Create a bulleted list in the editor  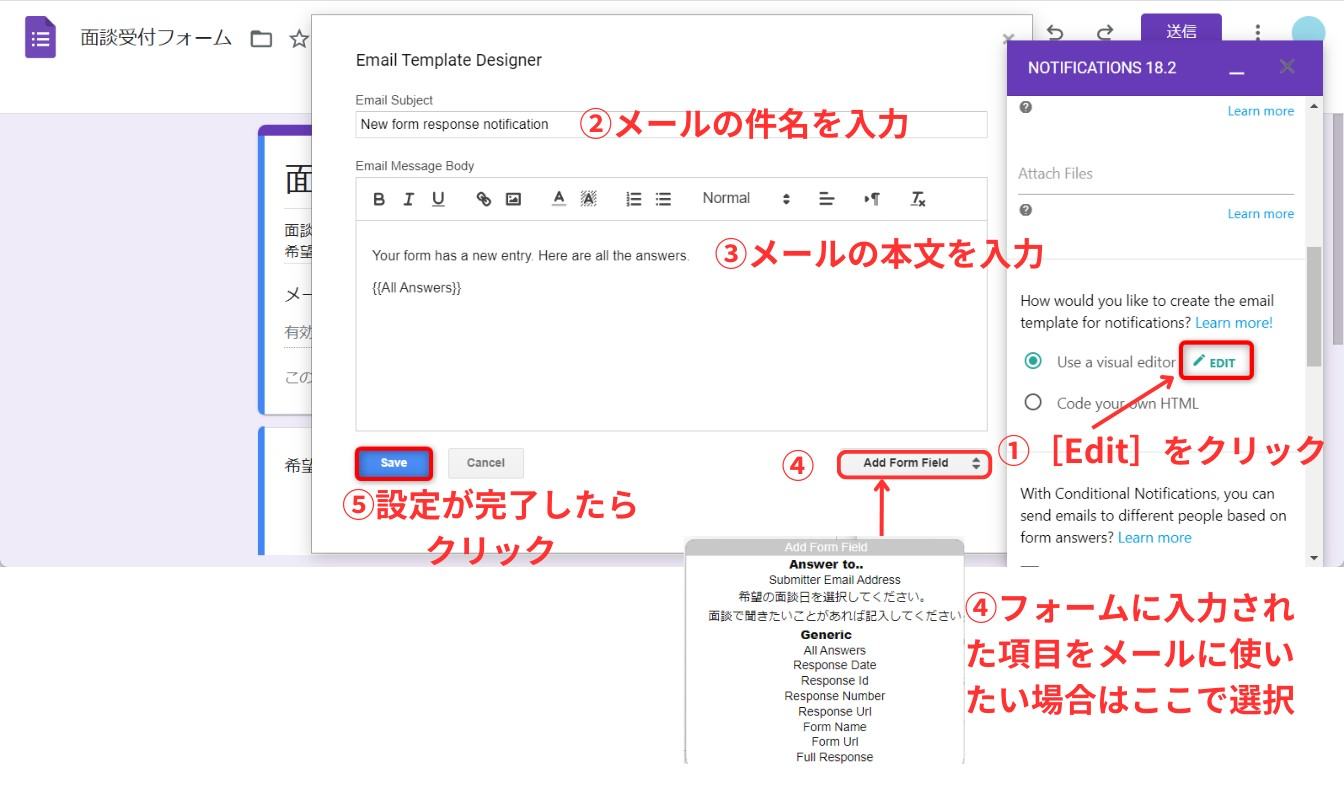663,199
